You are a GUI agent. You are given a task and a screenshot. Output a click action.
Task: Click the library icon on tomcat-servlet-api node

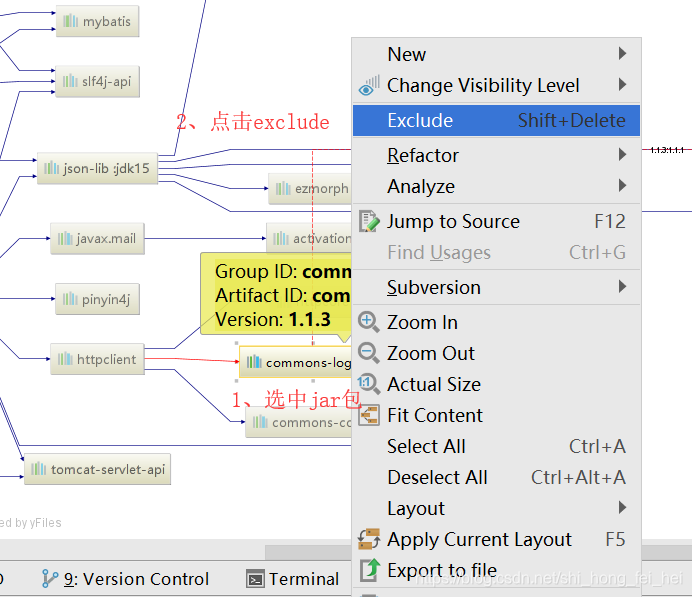click(x=38, y=469)
